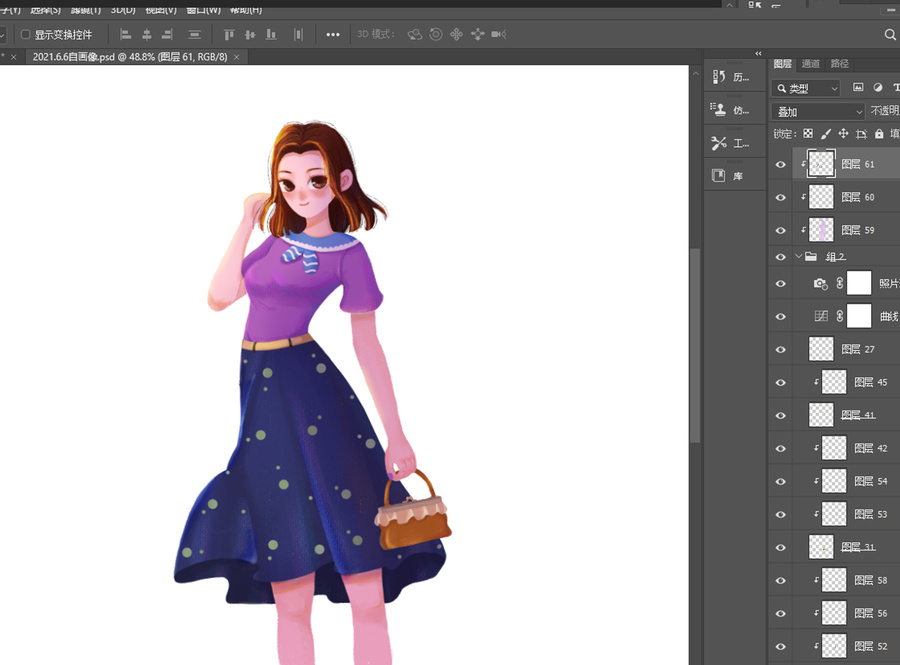Select the 3D roll mode icon
Image resolution: width=900 pixels, height=665 pixels.
click(436, 34)
